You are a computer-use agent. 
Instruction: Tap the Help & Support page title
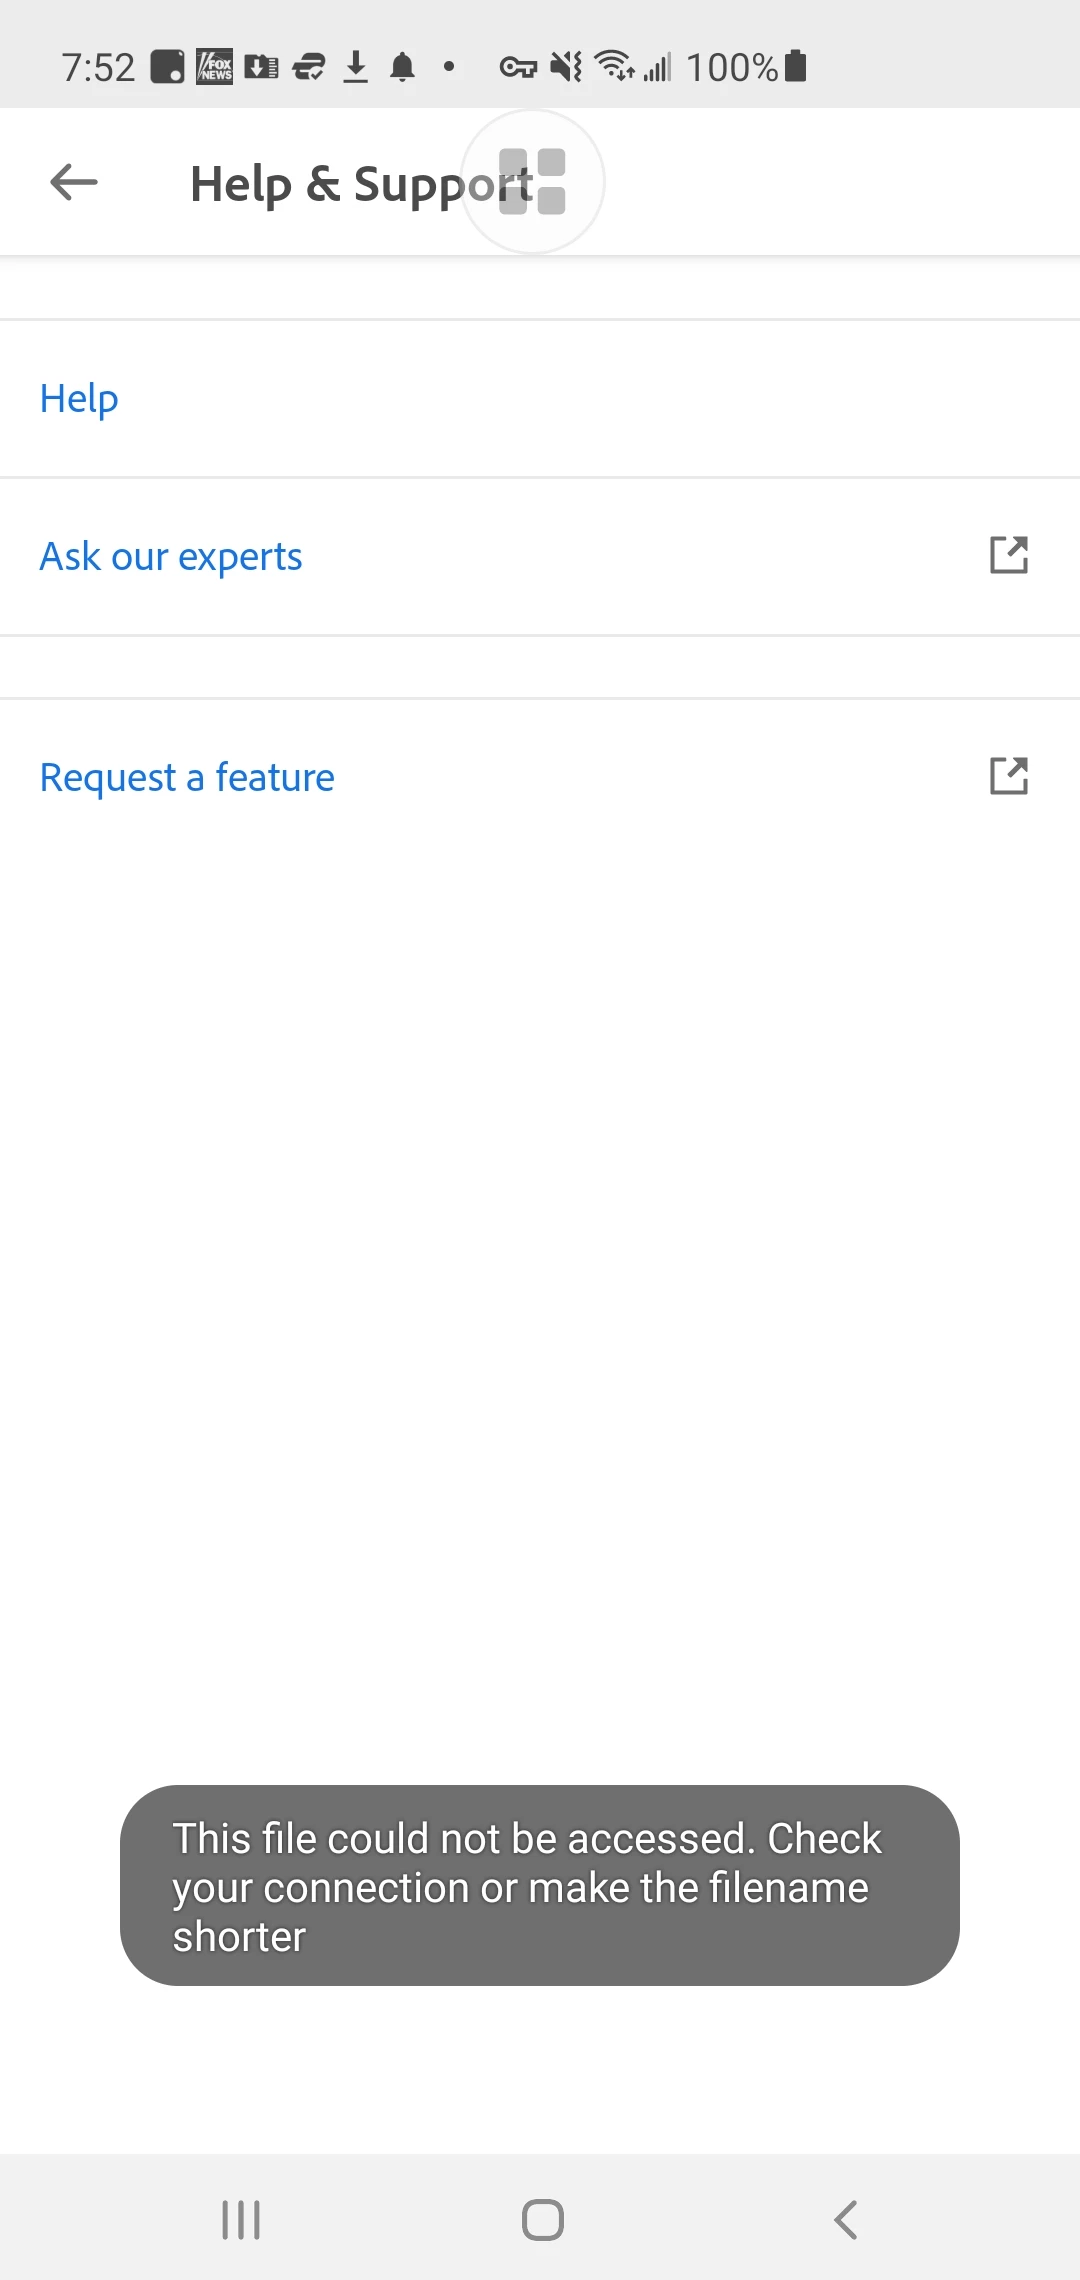click(362, 184)
